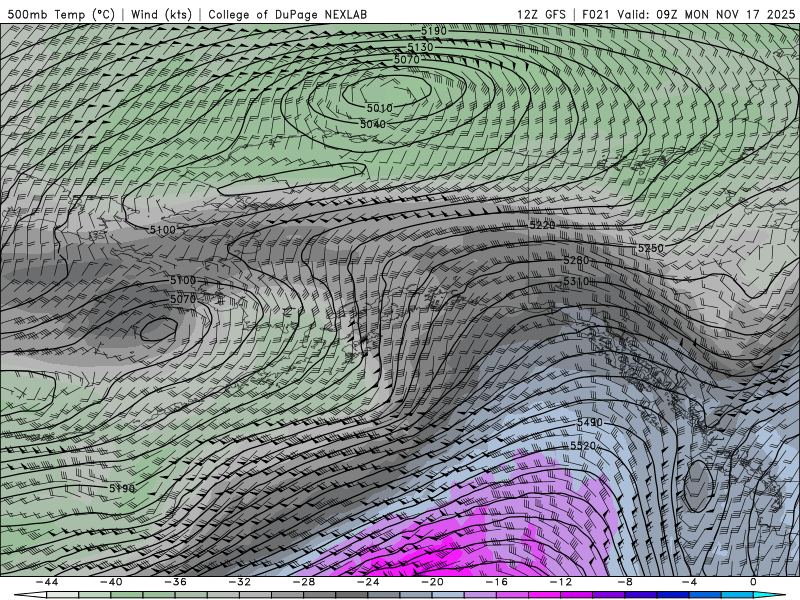
Task: Click the 5250 height contour label
Action: (x=651, y=248)
